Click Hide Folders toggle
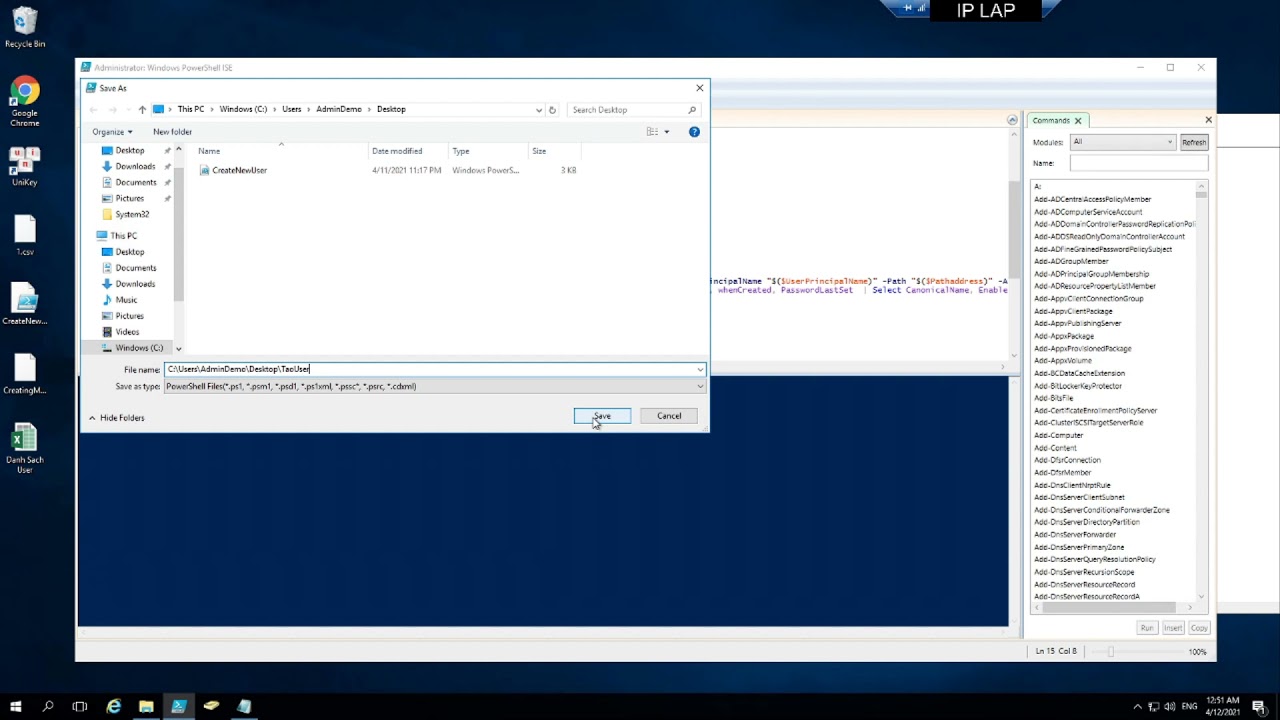The image size is (1280, 720). click(116, 418)
